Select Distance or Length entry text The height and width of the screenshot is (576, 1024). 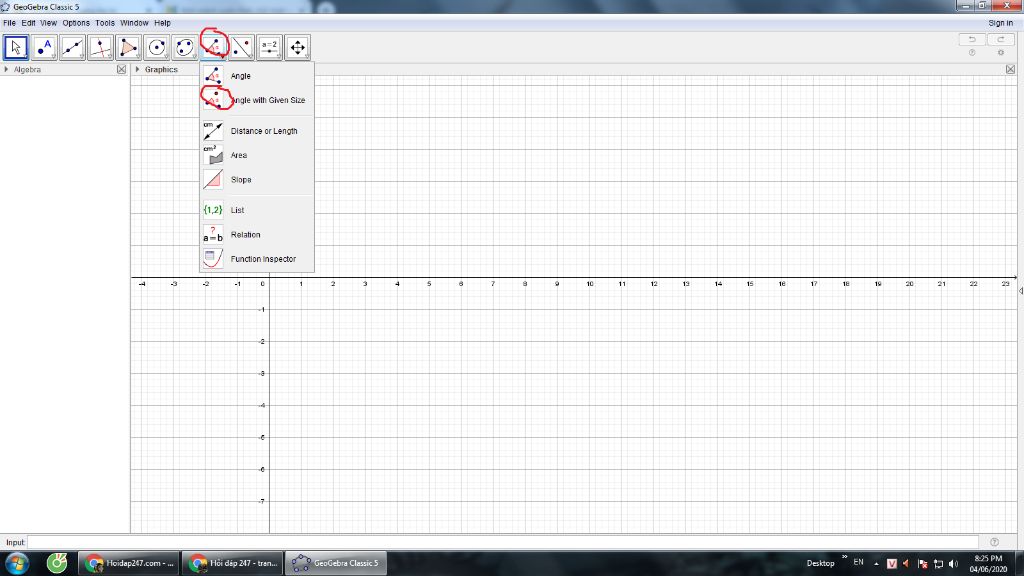(x=264, y=131)
